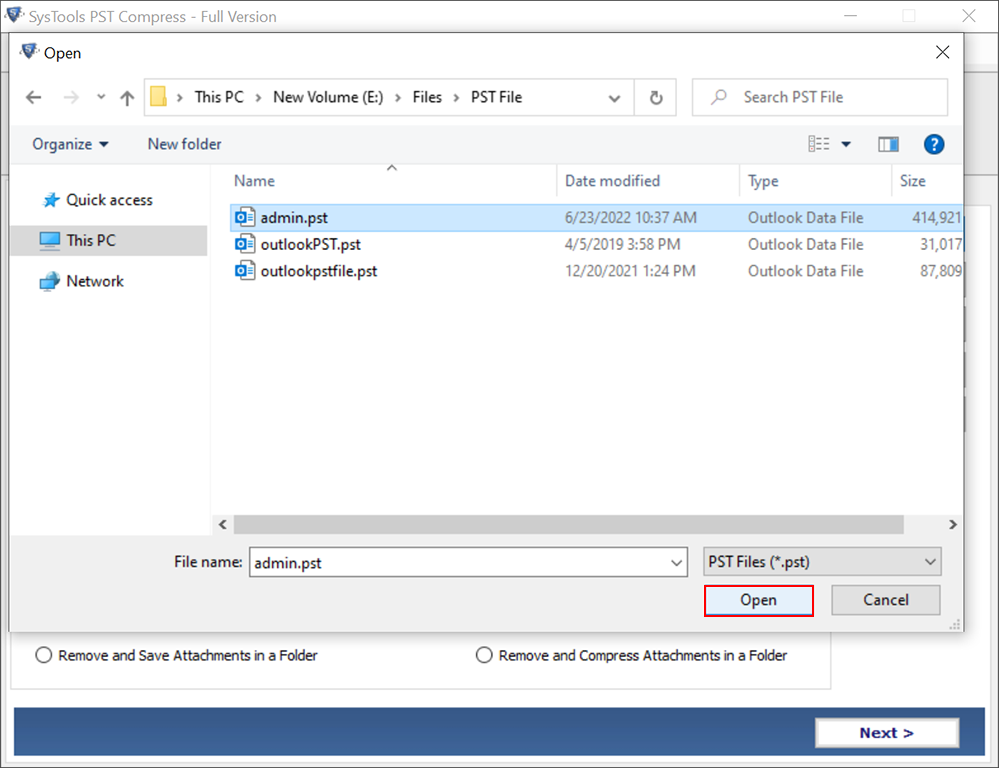Select Remove and Save Attachments in a Folder
Screen dimensions: 999x768
coord(44,655)
